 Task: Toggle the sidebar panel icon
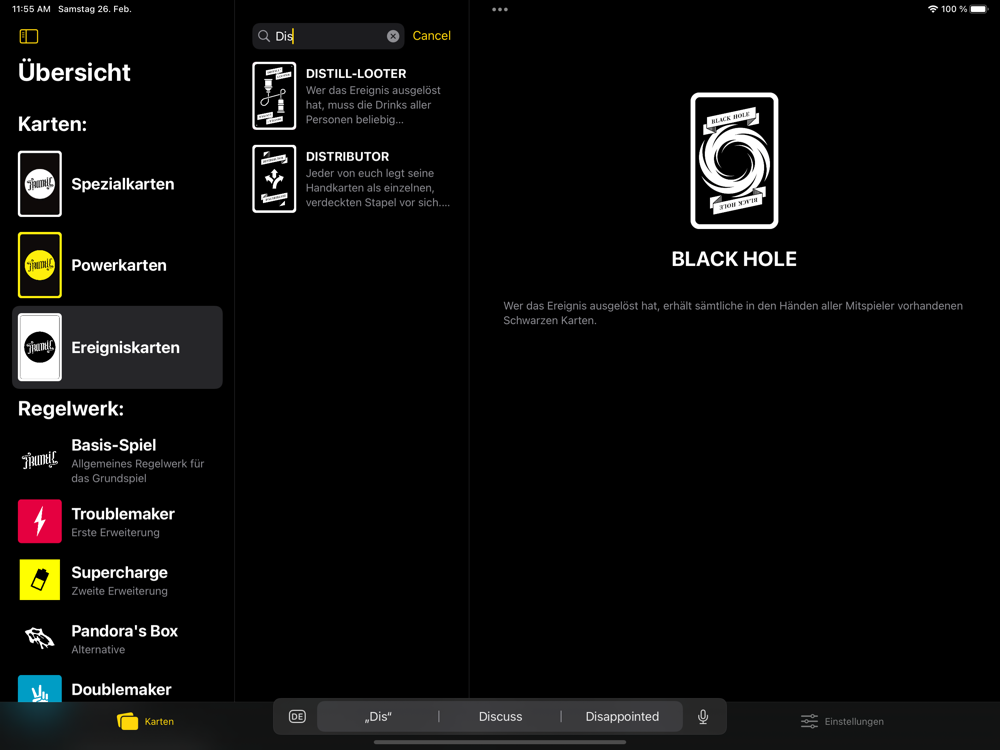click(x=29, y=36)
